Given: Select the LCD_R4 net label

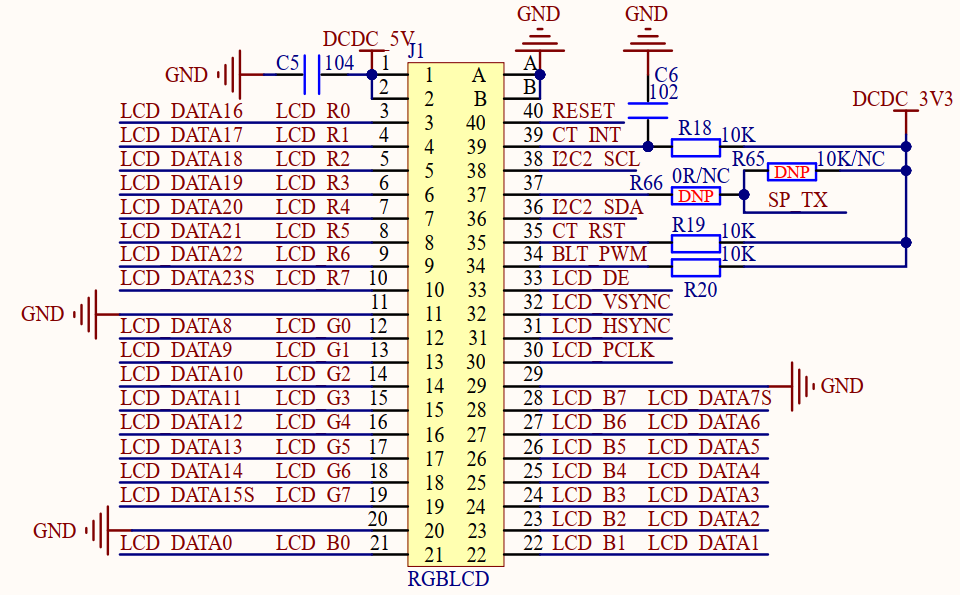Looking at the screenshot, I should coord(313,207).
